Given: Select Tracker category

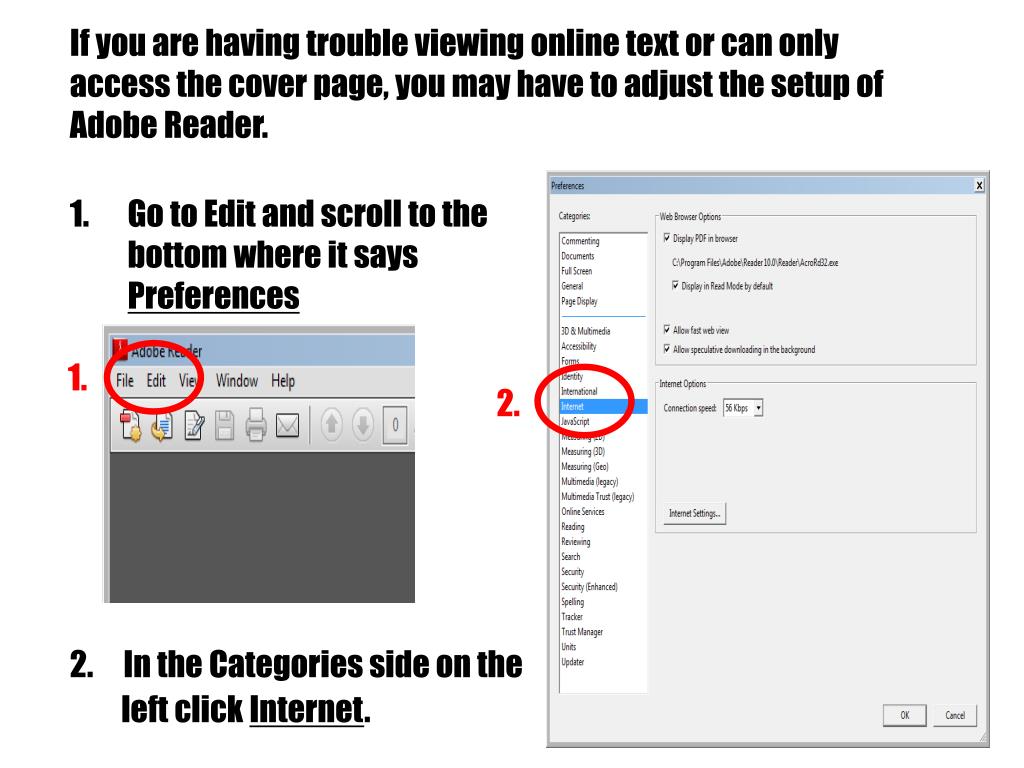Looking at the screenshot, I should [x=572, y=616].
